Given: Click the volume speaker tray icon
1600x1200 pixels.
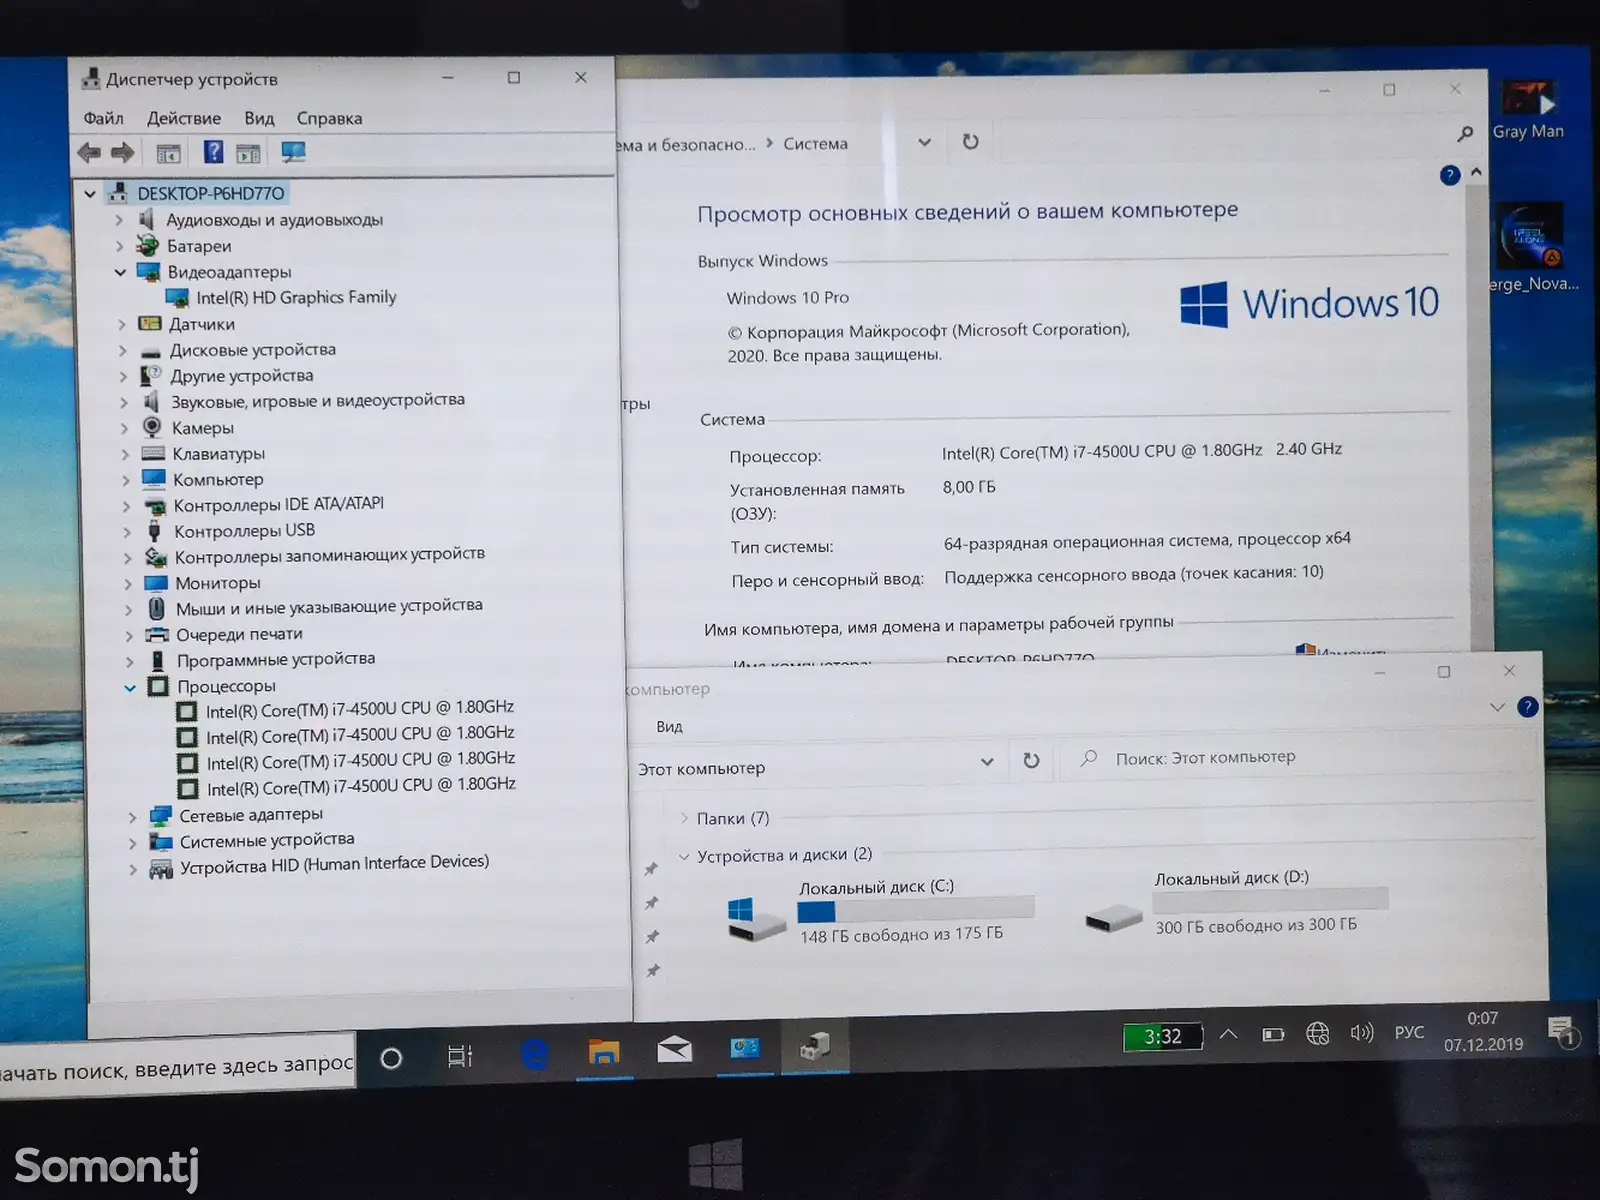Looking at the screenshot, I should (1362, 1033).
